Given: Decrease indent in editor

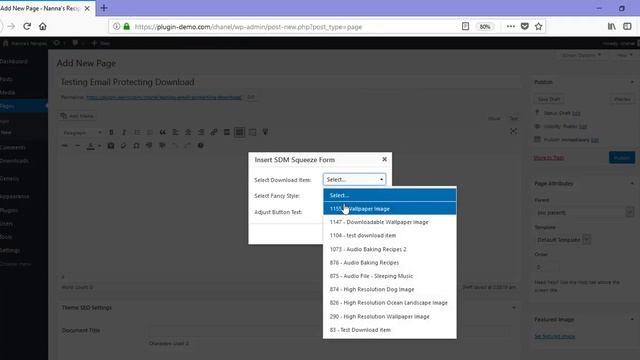Looking at the screenshot, I should click(x=149, y=146).
